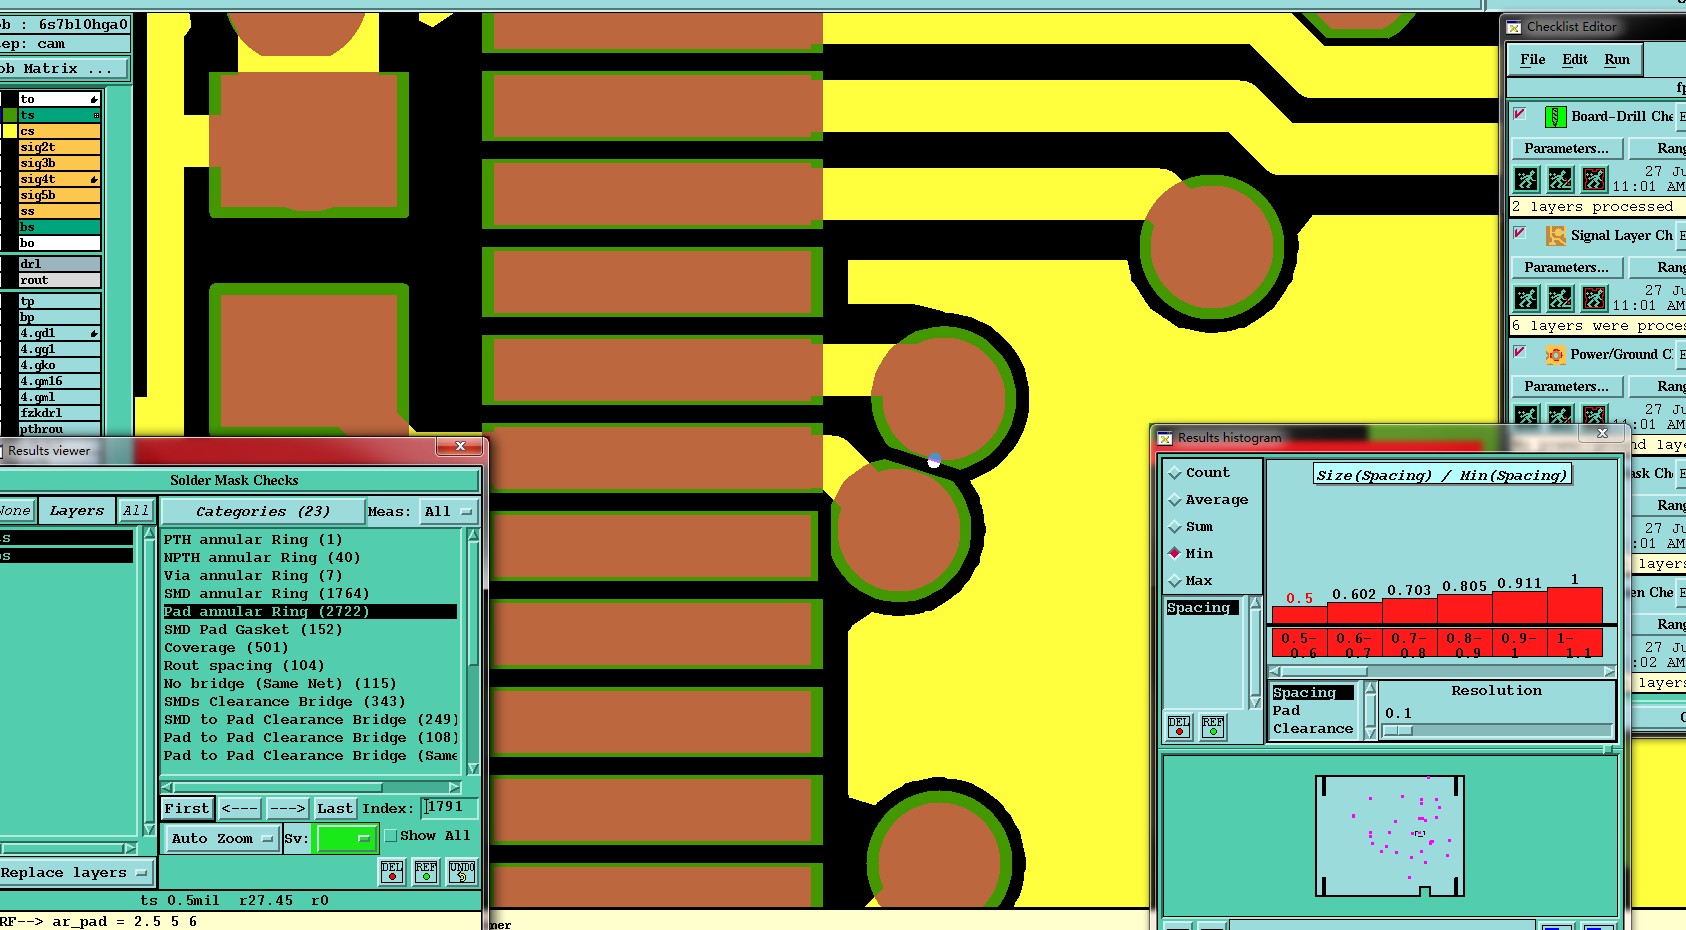The image size is (1686, 930).
Task: Click Results histogram title bar icon
Action: [x=1165, y=438]
